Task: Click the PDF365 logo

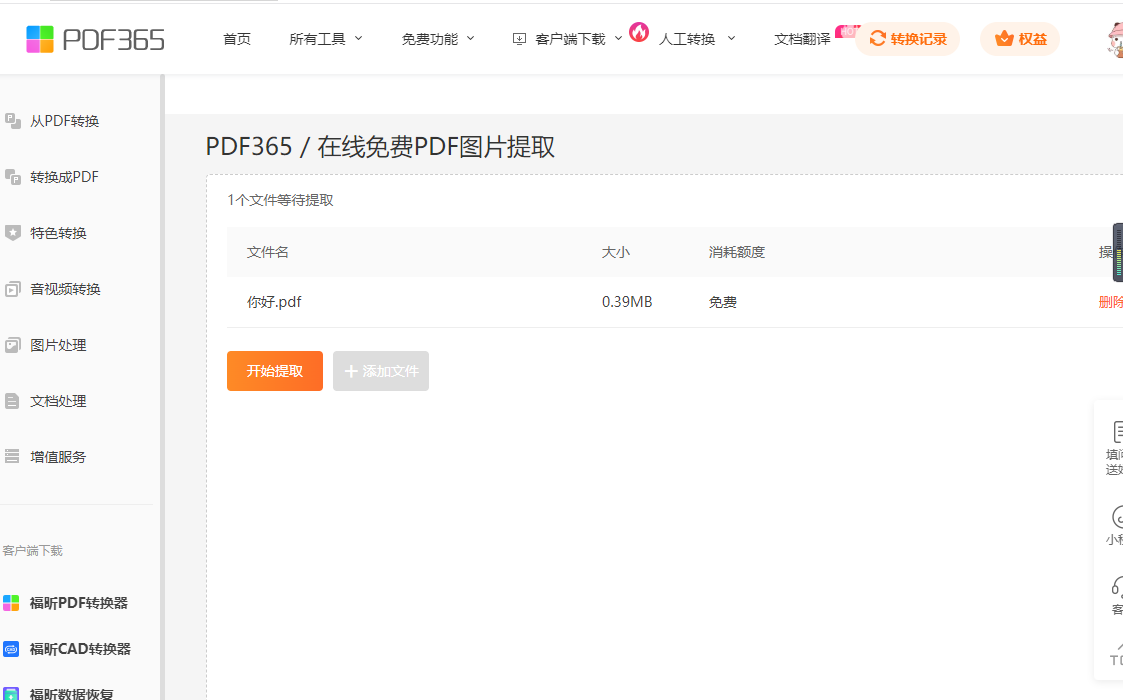Action: [95, 39]
